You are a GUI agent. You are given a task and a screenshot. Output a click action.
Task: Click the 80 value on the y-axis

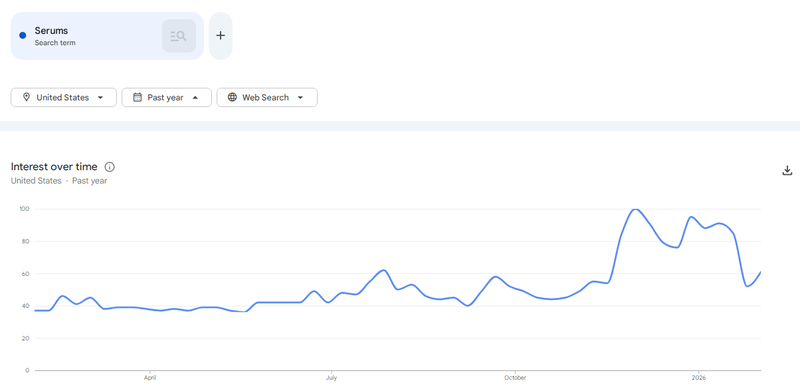click(x=26, y=241)
